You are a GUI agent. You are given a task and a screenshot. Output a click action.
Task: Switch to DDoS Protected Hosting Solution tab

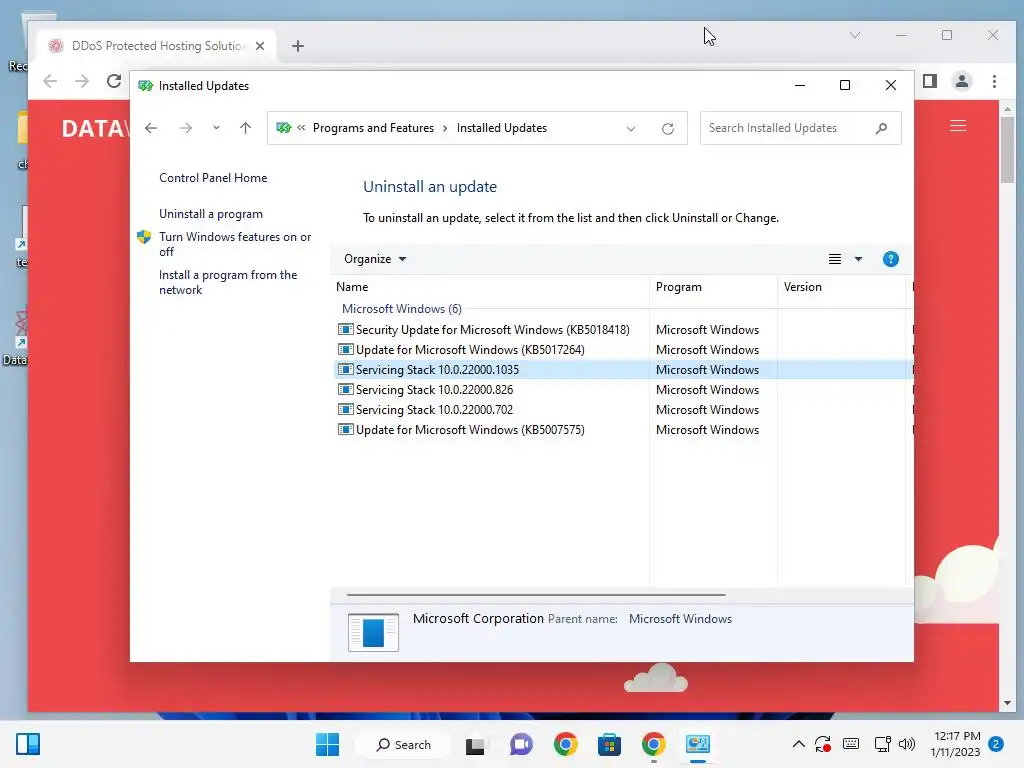(157, 46)
